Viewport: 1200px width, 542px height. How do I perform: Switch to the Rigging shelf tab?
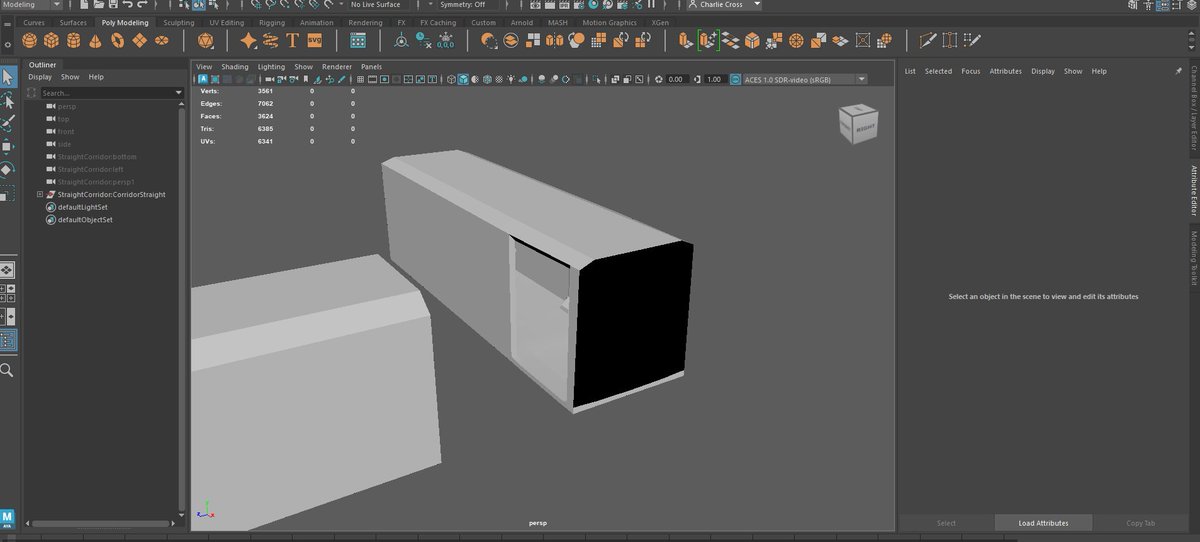coord(272,22)
